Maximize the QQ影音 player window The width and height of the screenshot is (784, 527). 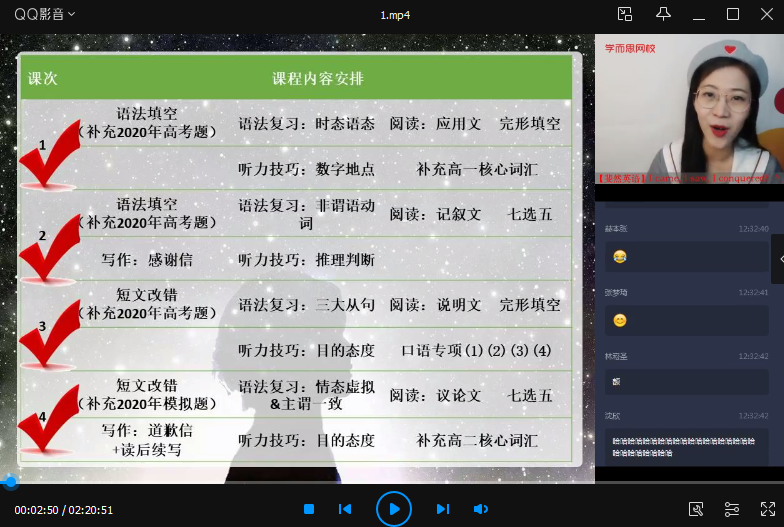coord(732,14)
